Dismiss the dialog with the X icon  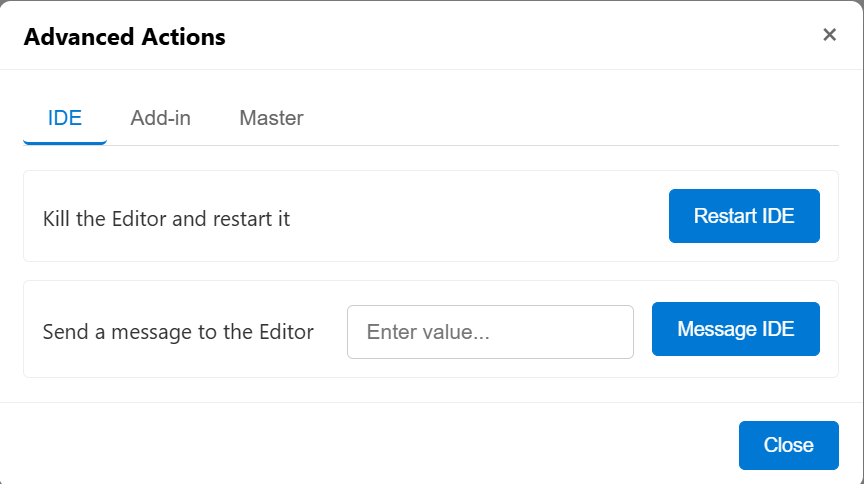tap(829, 35)
